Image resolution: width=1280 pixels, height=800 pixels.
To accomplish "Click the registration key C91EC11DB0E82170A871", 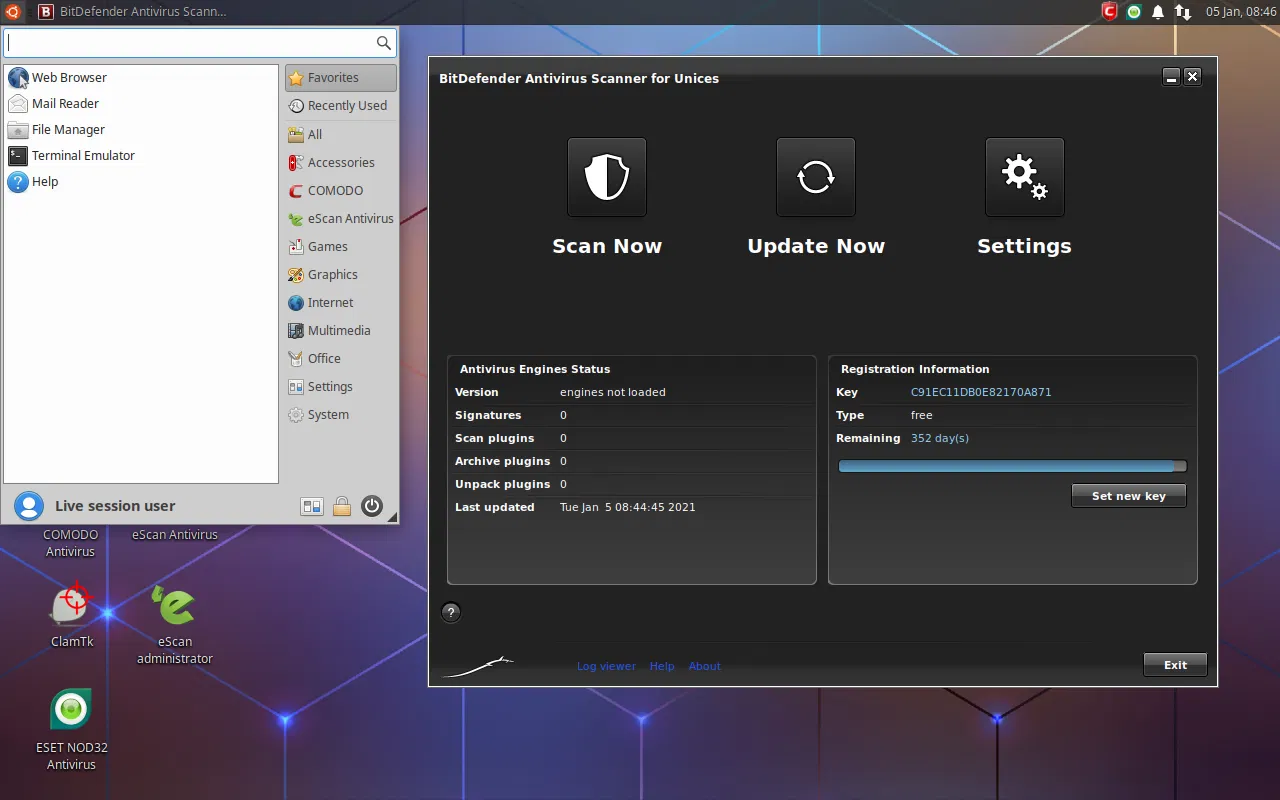I will (981, 392).
